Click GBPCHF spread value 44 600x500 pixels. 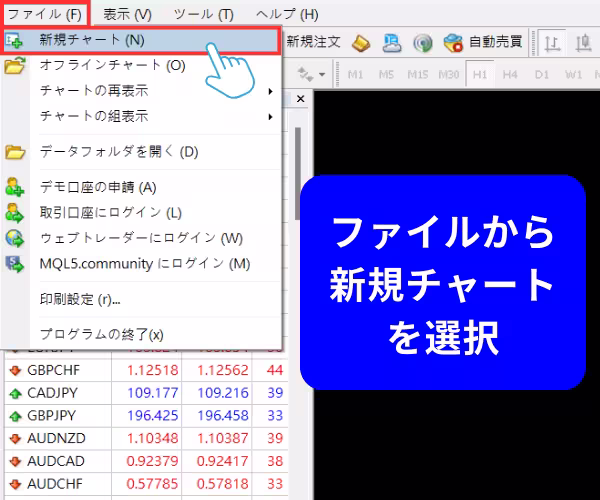pos(275,370)
